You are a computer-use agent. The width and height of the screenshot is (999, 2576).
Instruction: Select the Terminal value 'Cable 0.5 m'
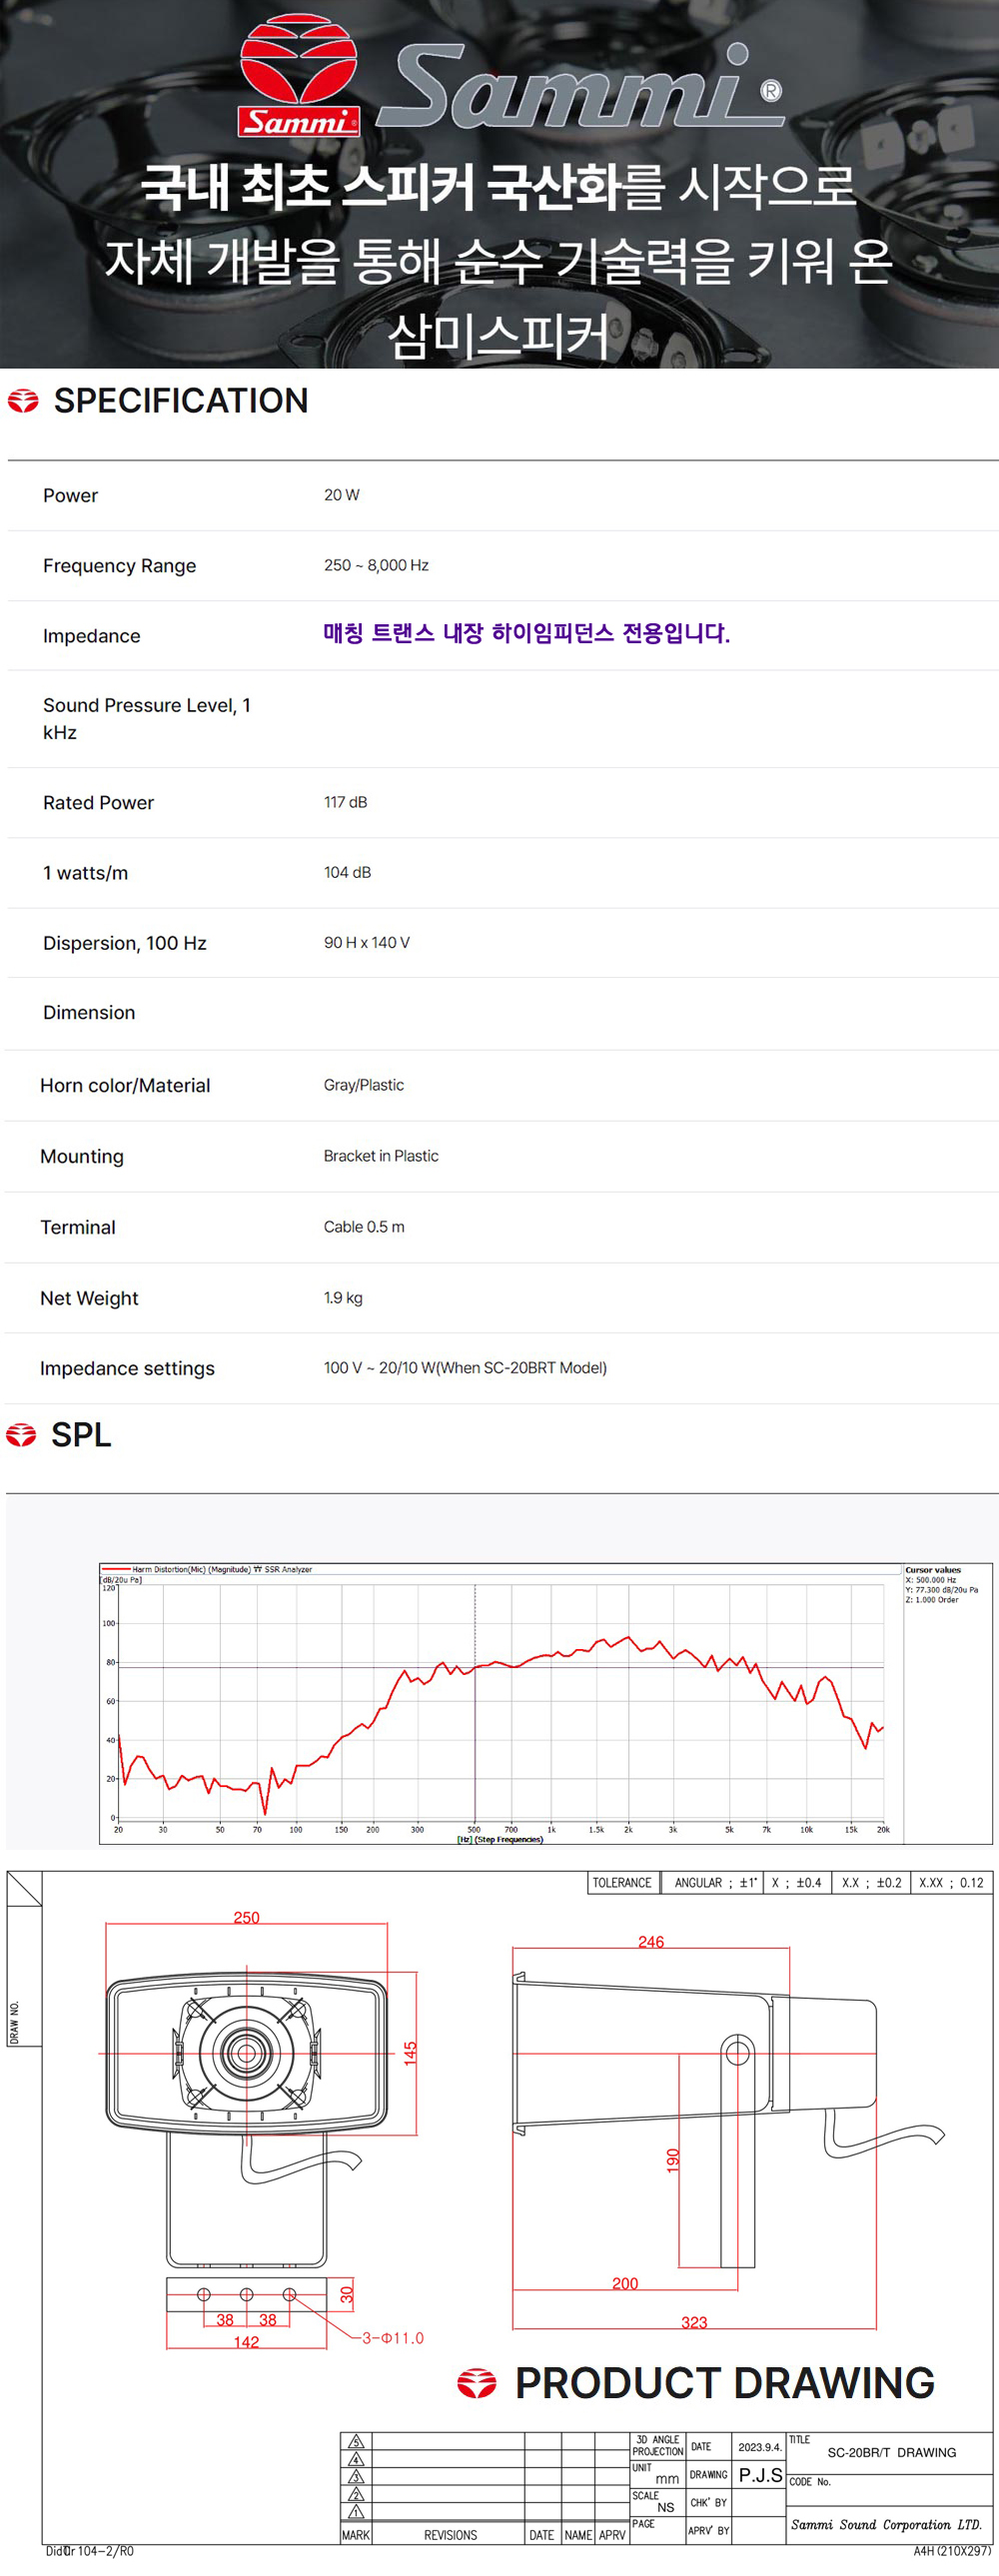(364, 1227)
